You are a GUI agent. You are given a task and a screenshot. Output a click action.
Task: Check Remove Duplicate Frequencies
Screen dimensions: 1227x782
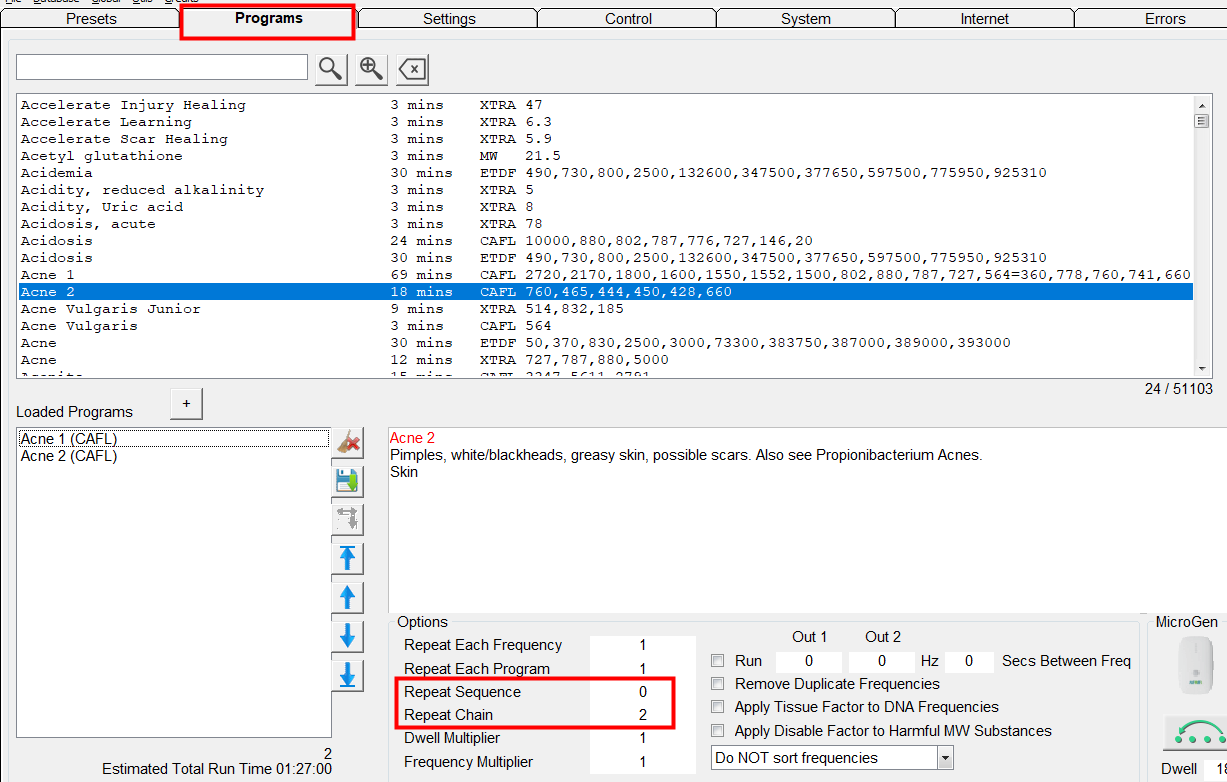[x=718, y=684]
